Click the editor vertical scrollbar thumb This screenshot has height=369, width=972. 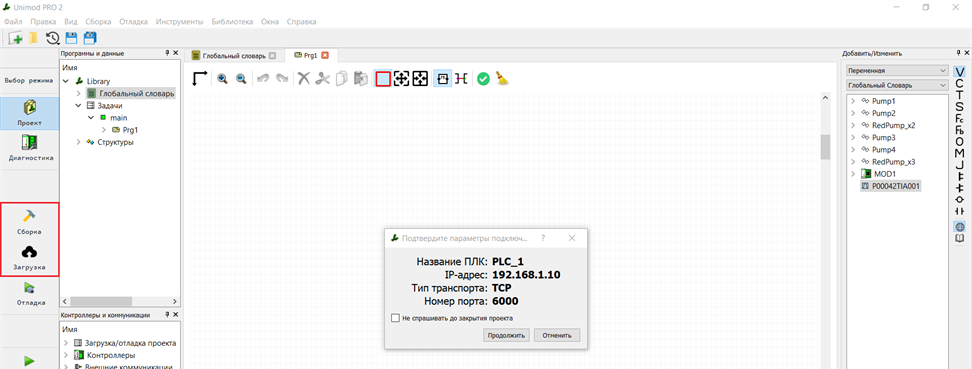tap(825, 148)
